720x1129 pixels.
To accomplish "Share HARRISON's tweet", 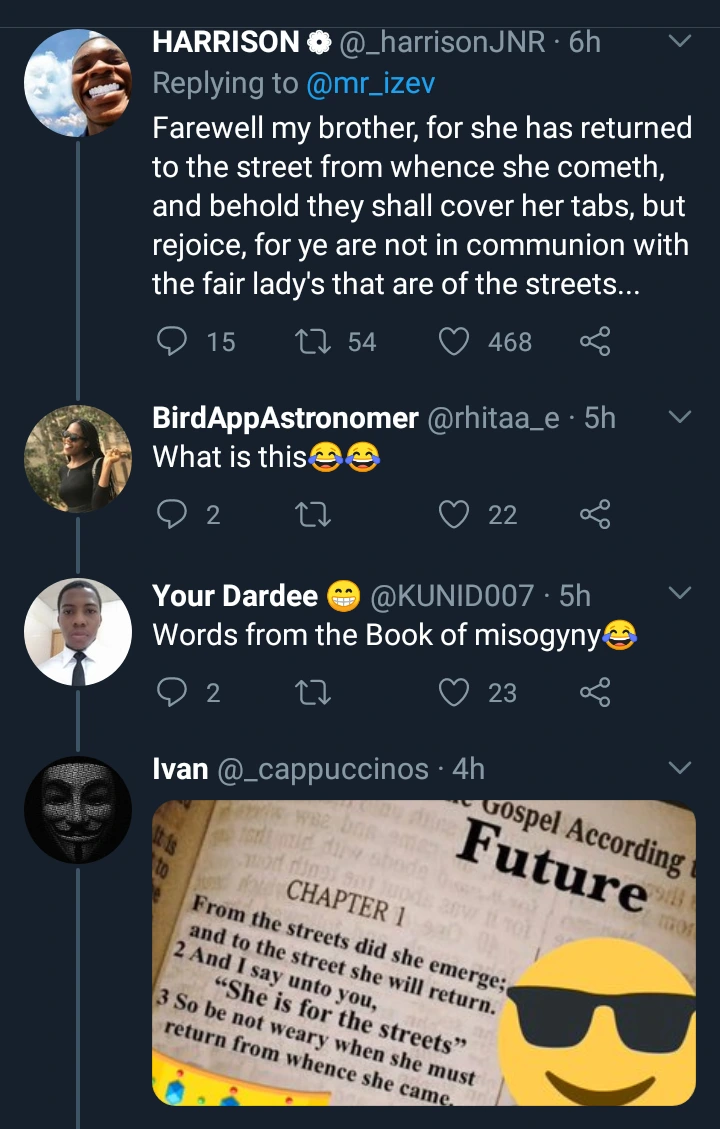I will click(x=594, y=342).
